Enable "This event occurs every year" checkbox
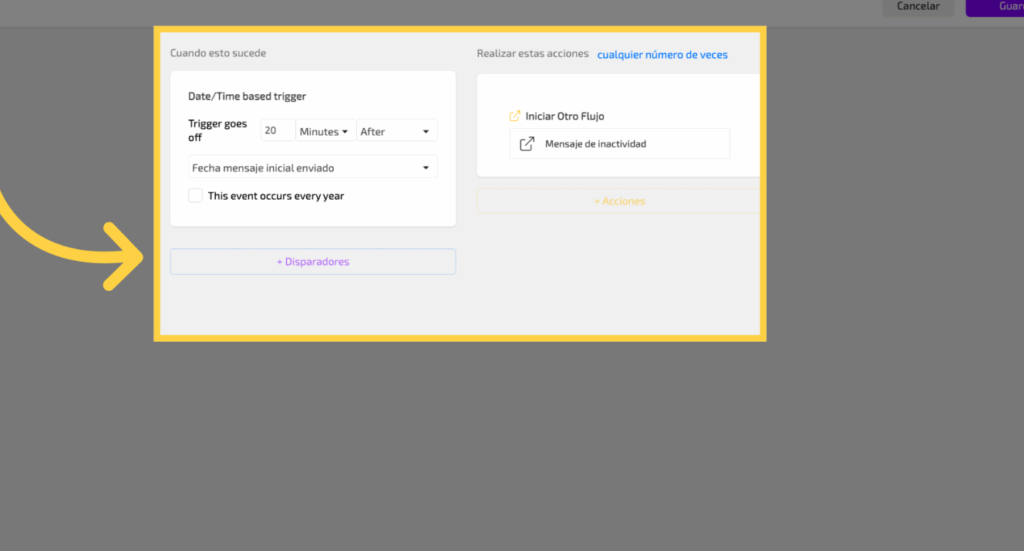This screenshot has width=1024, height=551. (196, 196)
